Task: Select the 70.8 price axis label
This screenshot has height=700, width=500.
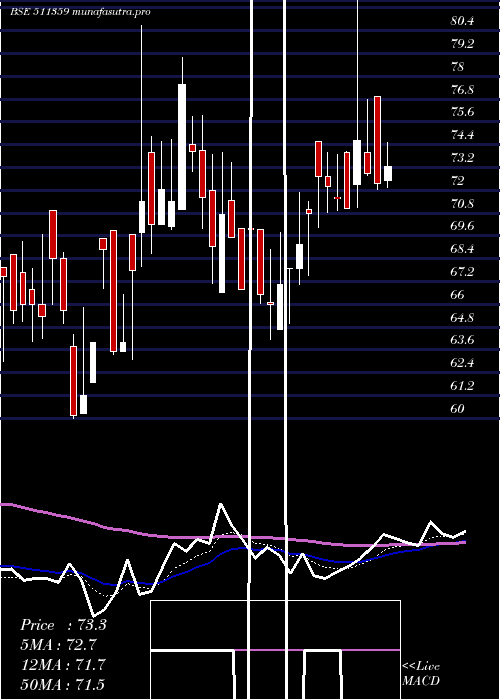Action: tap(462, 204)
